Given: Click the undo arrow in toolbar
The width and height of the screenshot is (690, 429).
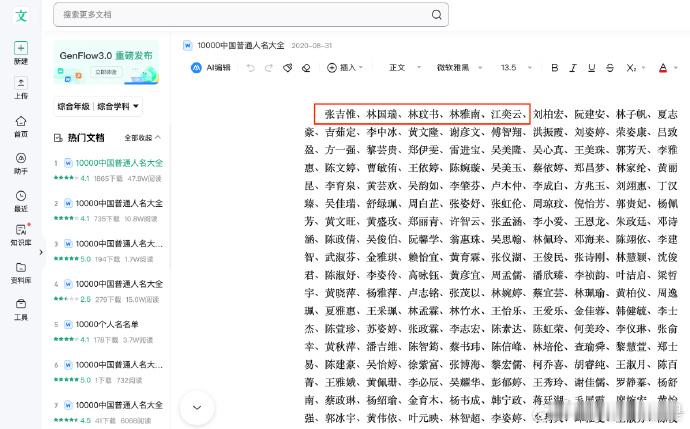Looking at the screenshot, I should [x=250, y=68].
